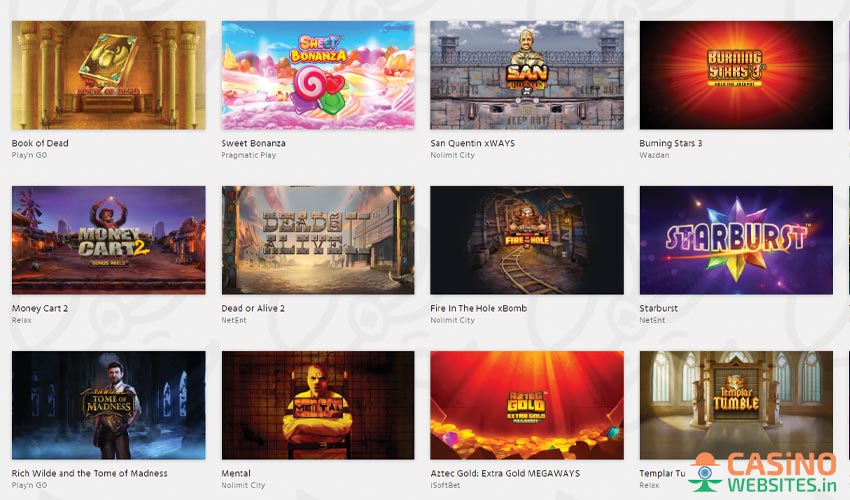850x500 pixels.
Task: Open the Aztec Gold Megaways thumbnail
Action: [x=527, y=405]
